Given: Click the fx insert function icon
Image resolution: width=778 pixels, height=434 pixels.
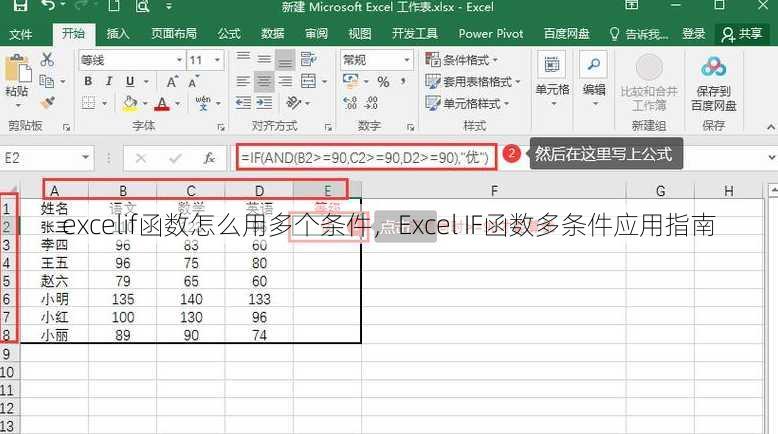Looking at the screenshot, I should (209, 158).
